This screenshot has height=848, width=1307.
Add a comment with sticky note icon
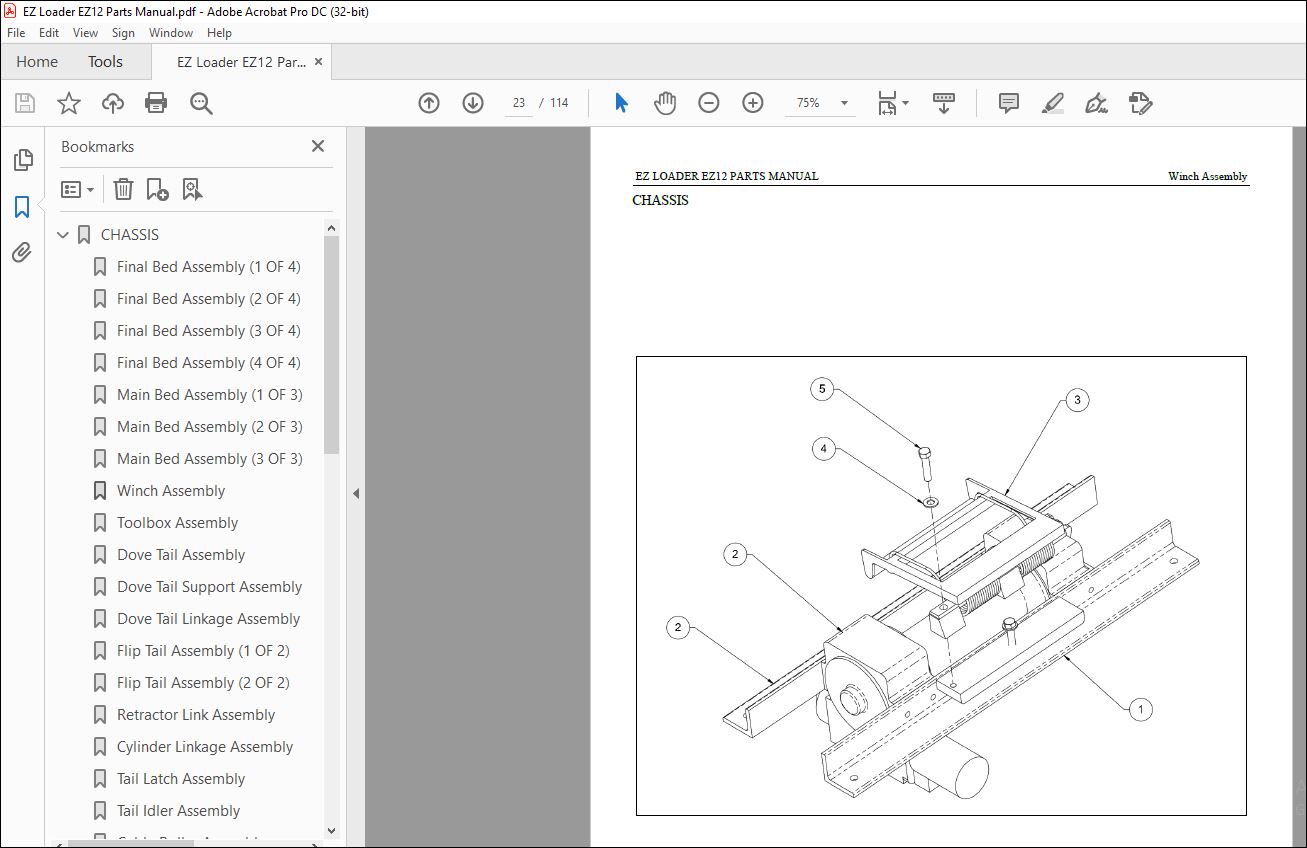(1009, 103)
